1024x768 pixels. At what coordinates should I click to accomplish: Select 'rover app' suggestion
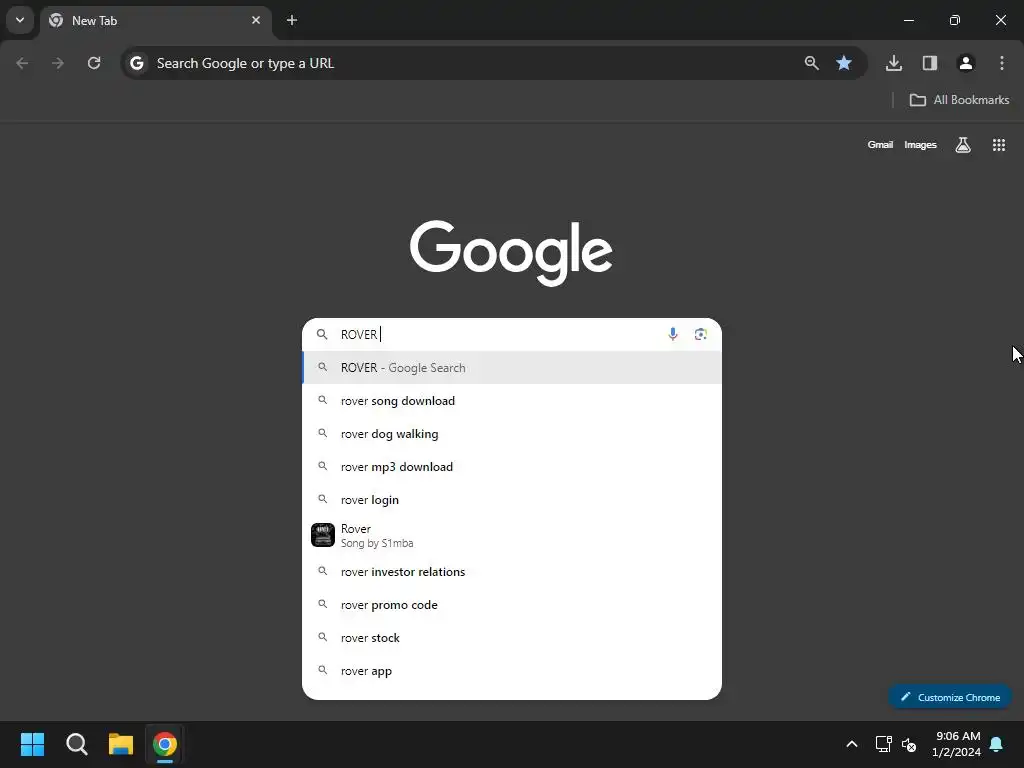(x=512, y=671)
